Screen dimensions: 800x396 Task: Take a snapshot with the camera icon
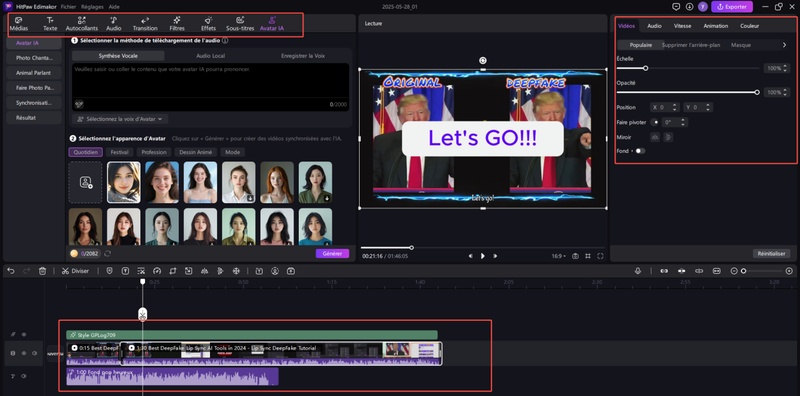tap(576, 256)
